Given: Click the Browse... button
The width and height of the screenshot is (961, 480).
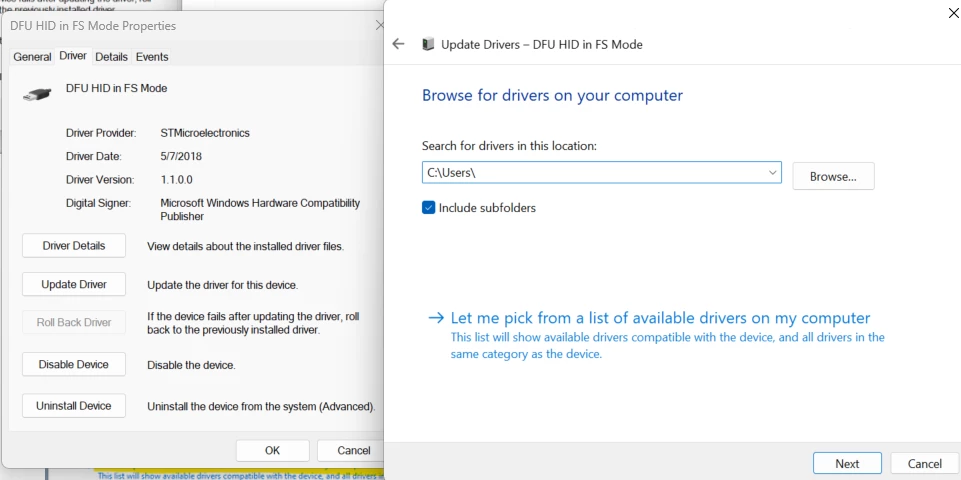Looking at the screenshot, I should click(x=833, y=176).
